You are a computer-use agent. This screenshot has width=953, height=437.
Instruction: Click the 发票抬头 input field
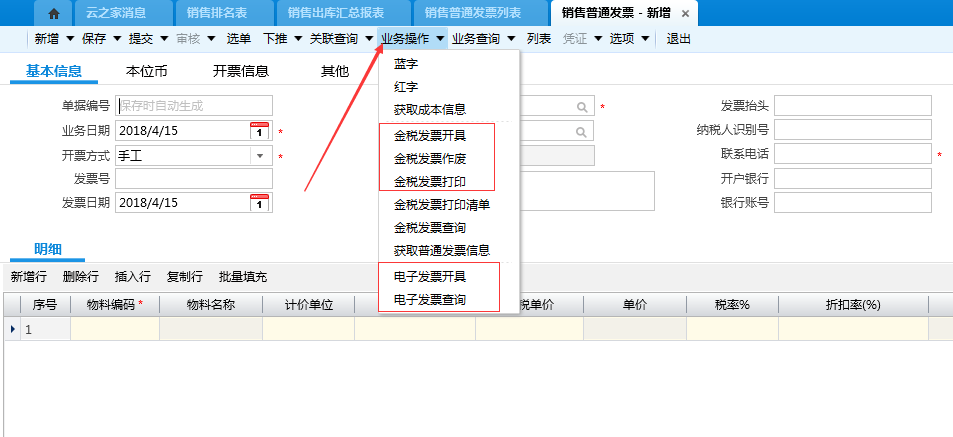(852, 106)
